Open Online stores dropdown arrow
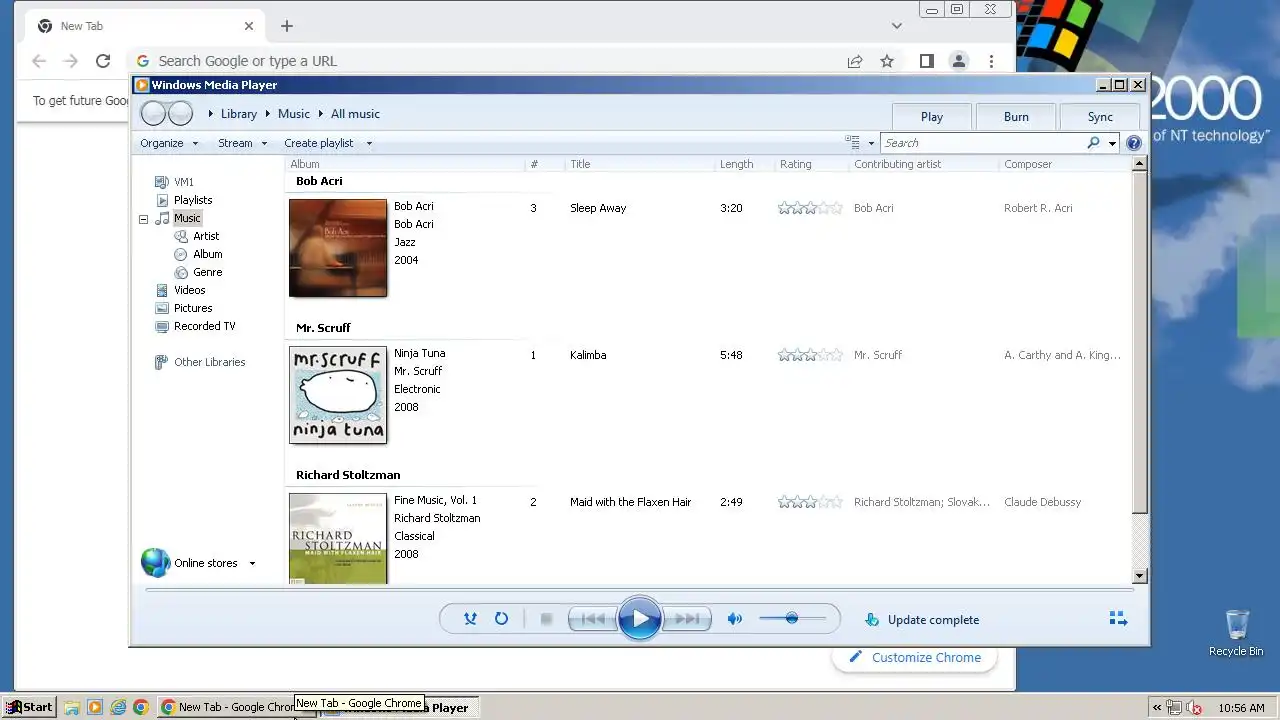 tap(252, 563)
